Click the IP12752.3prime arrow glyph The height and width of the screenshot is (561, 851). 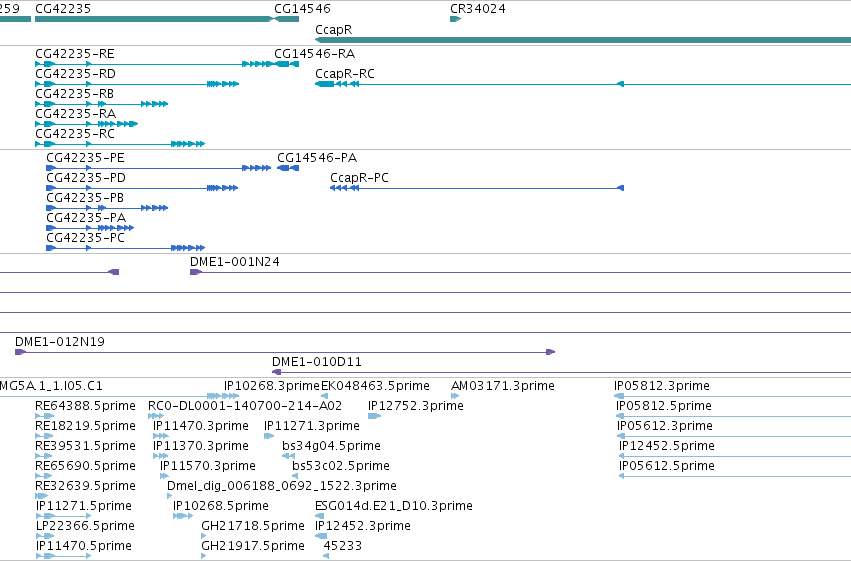[374, 416]
